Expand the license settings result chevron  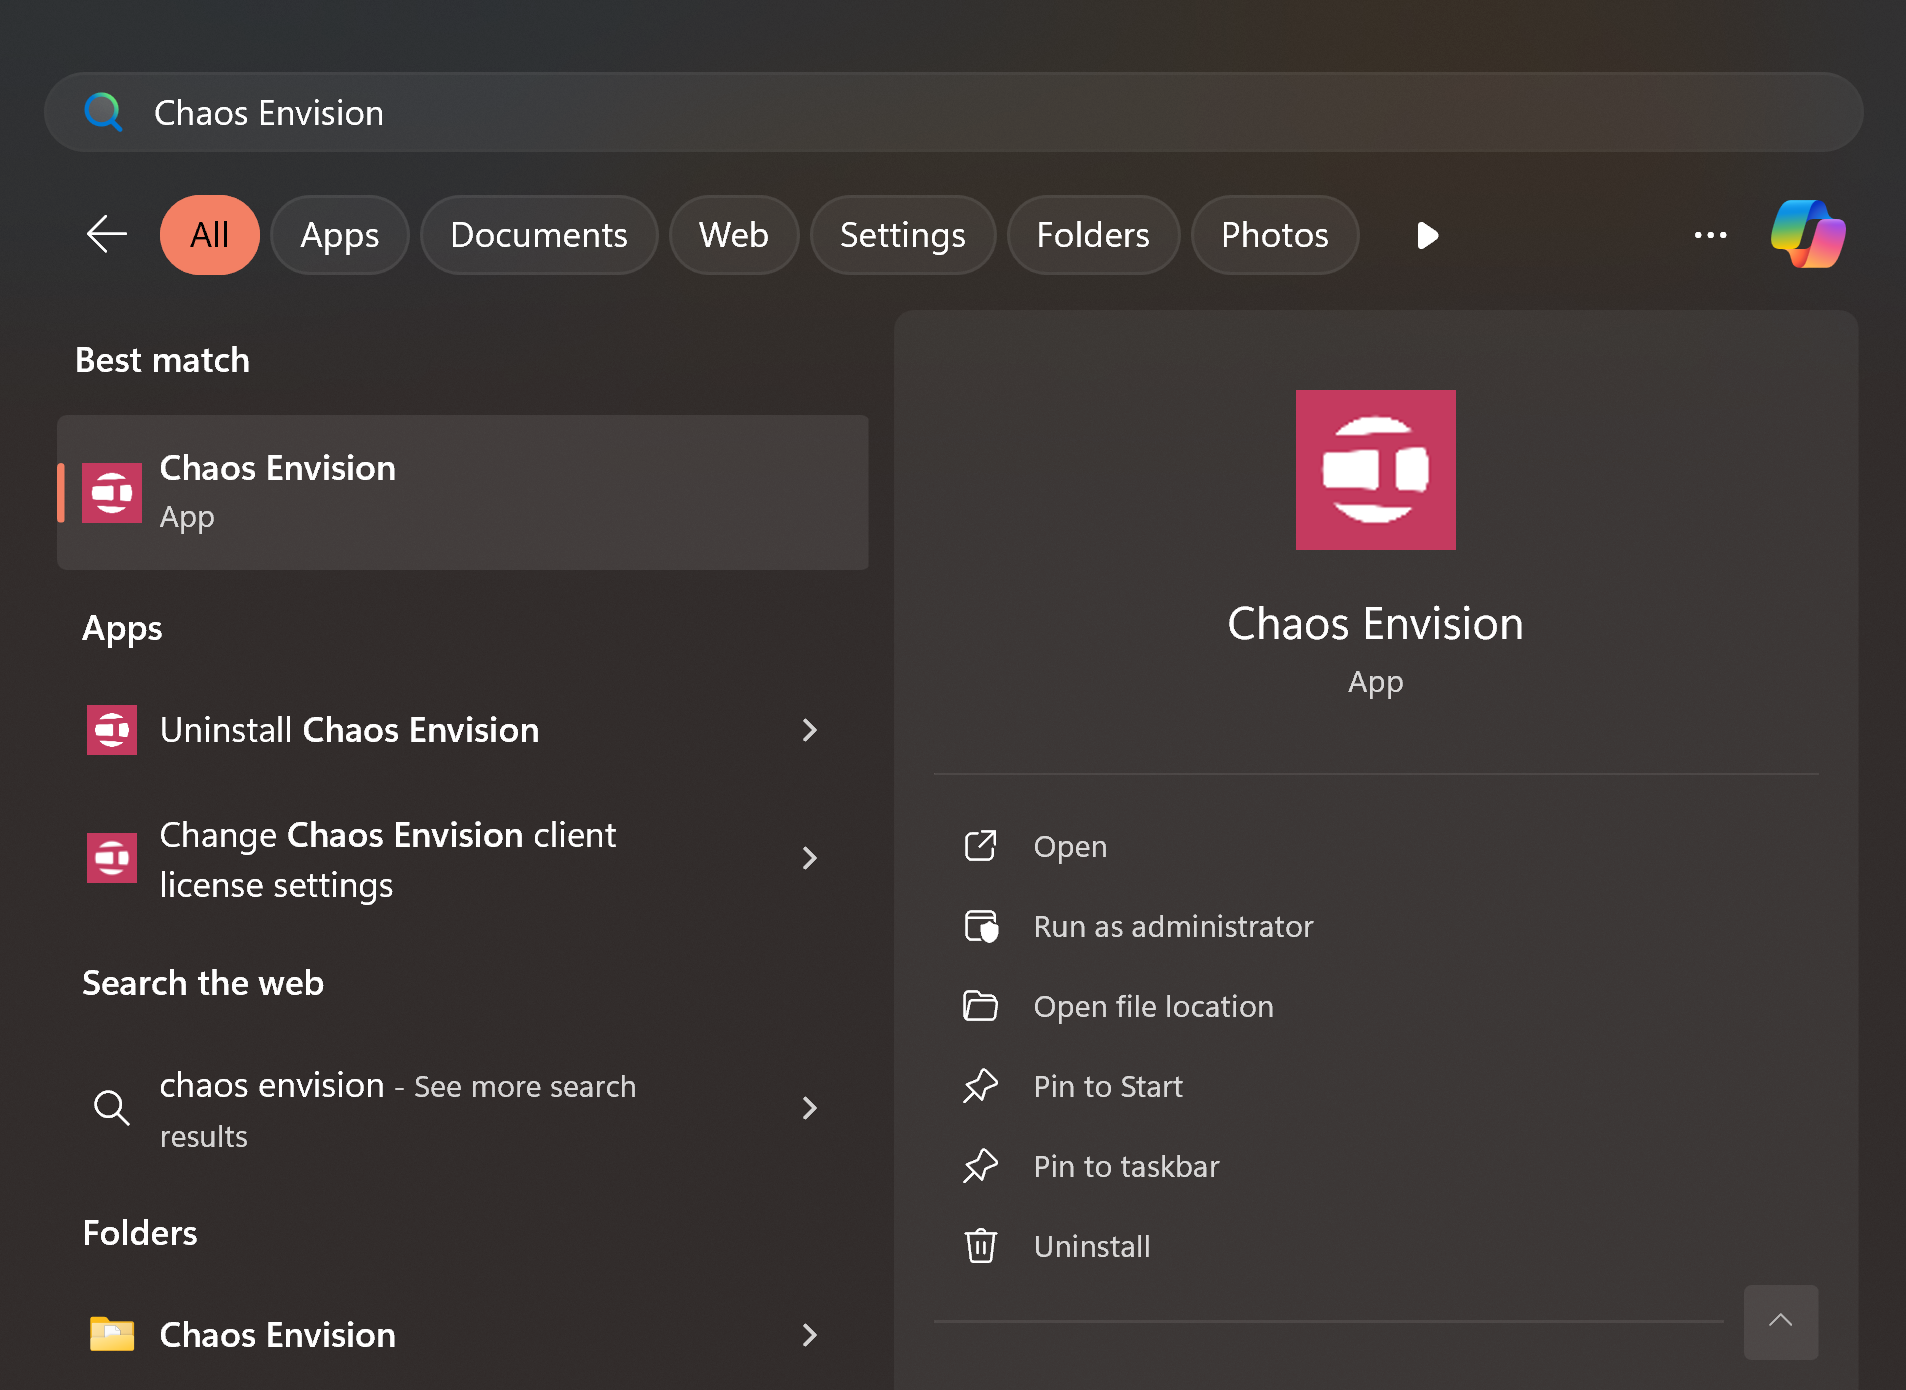coord(810,859)
